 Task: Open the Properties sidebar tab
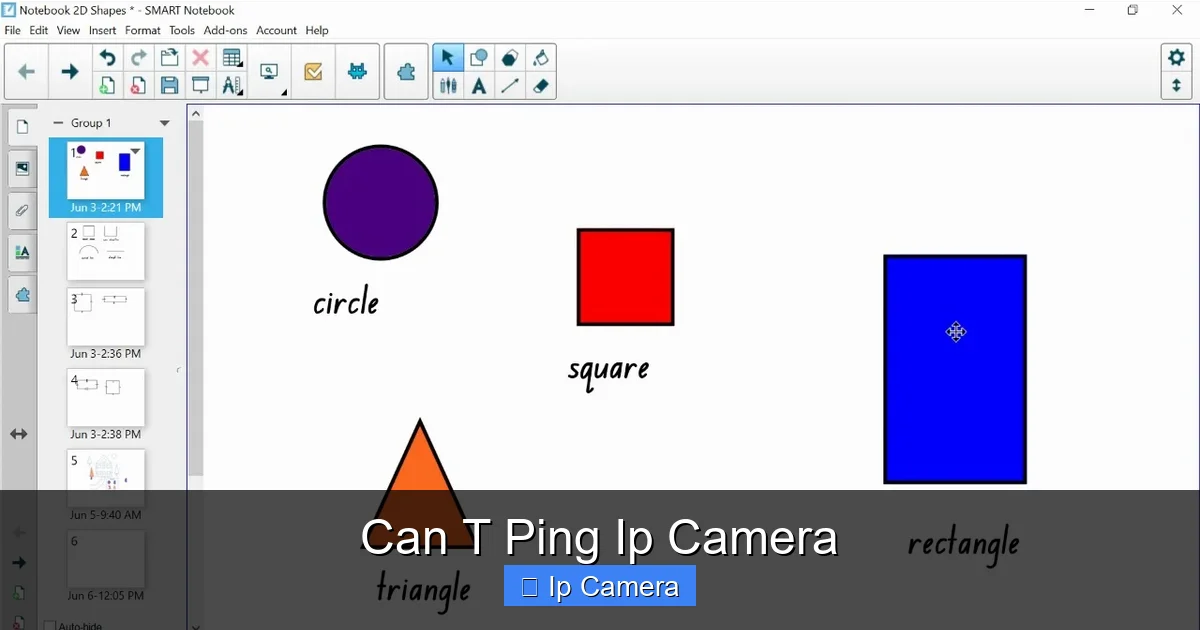click(23, 253)
